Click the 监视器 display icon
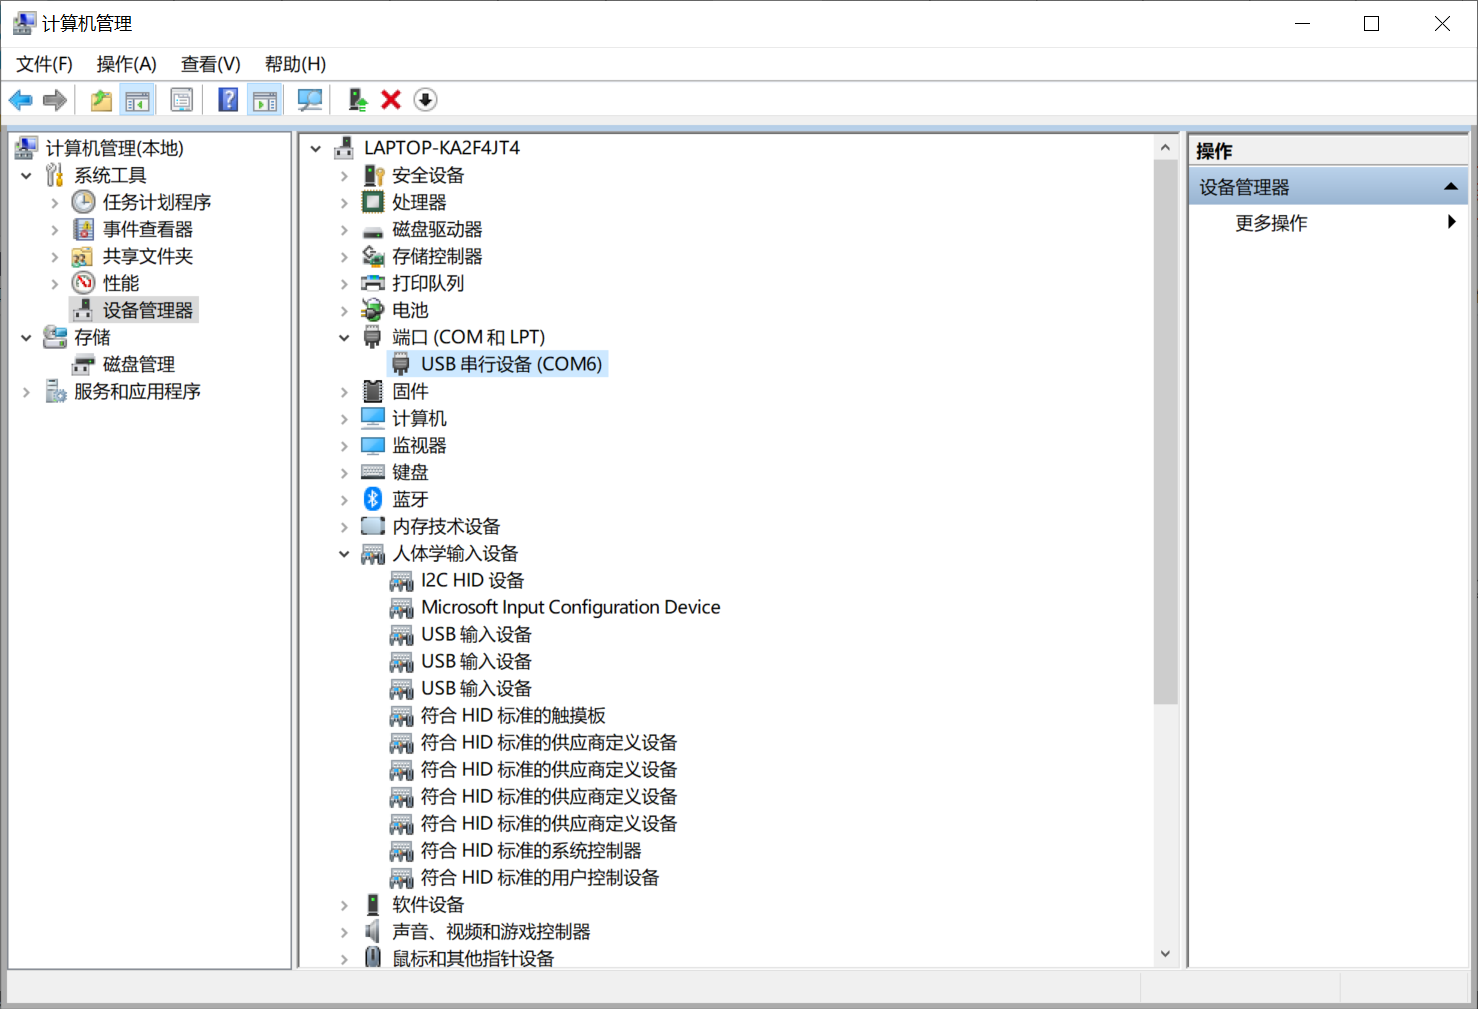This screenshot has width=1478, height=1009. click(x=373, y=445)
